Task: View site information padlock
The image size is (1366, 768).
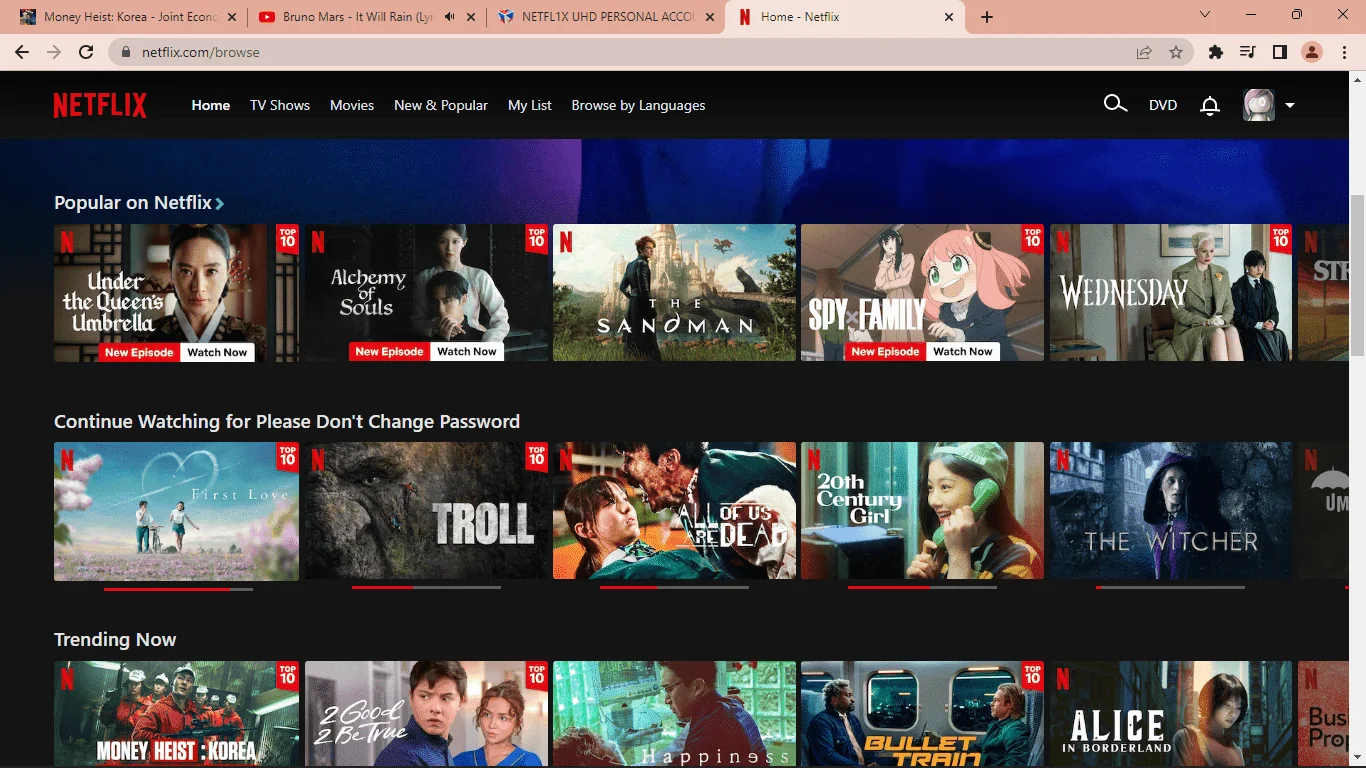Action: [x=126, y=52]
